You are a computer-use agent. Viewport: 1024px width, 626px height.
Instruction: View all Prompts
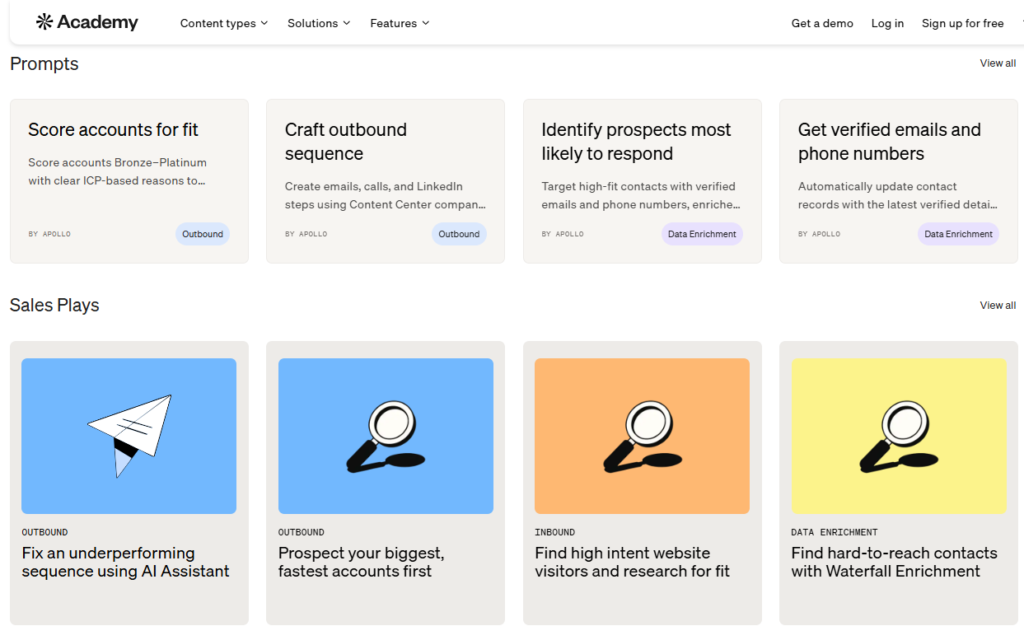coord(997,63)
